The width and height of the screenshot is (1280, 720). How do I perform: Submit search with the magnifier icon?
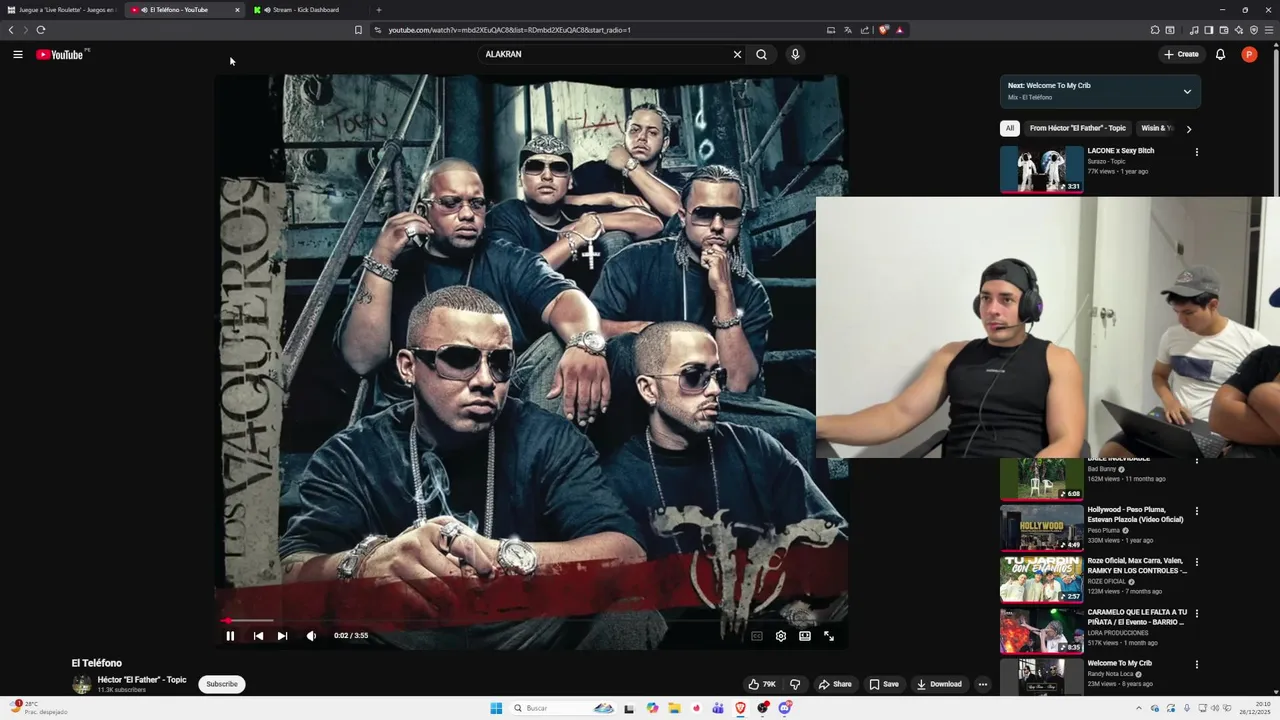pos(761,54)
